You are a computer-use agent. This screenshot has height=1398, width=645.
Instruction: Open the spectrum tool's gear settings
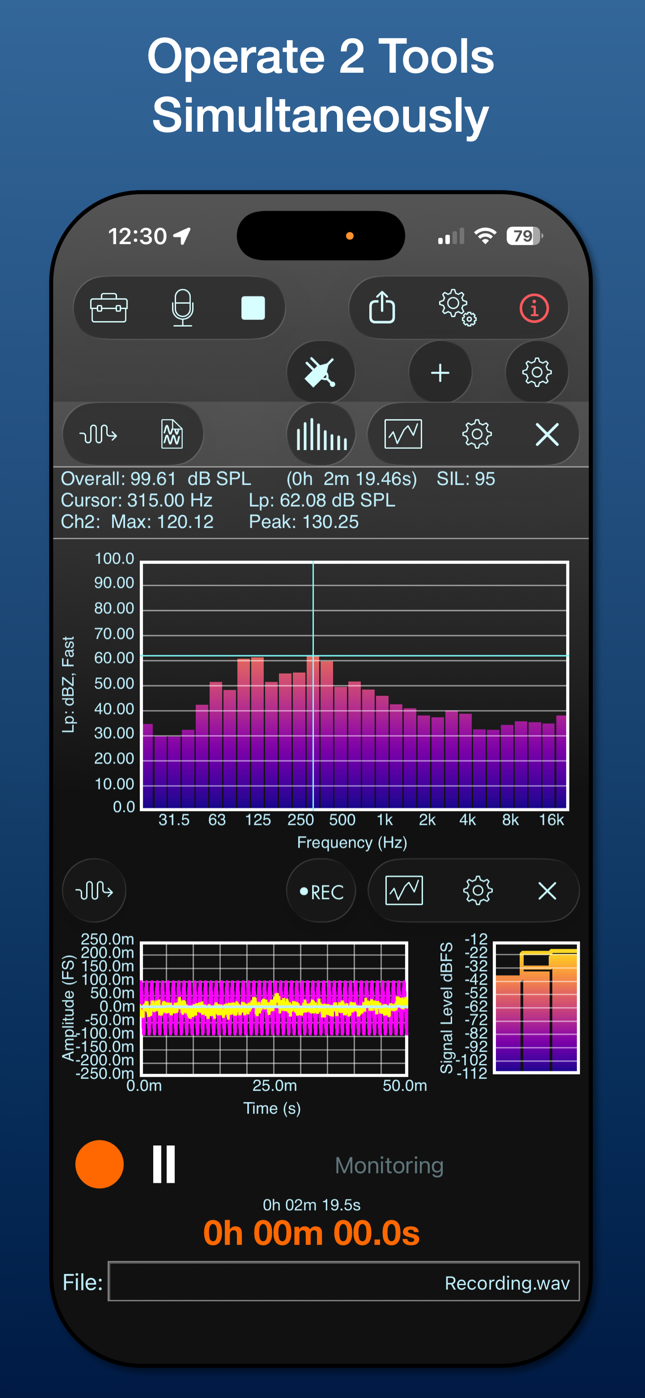477,434
